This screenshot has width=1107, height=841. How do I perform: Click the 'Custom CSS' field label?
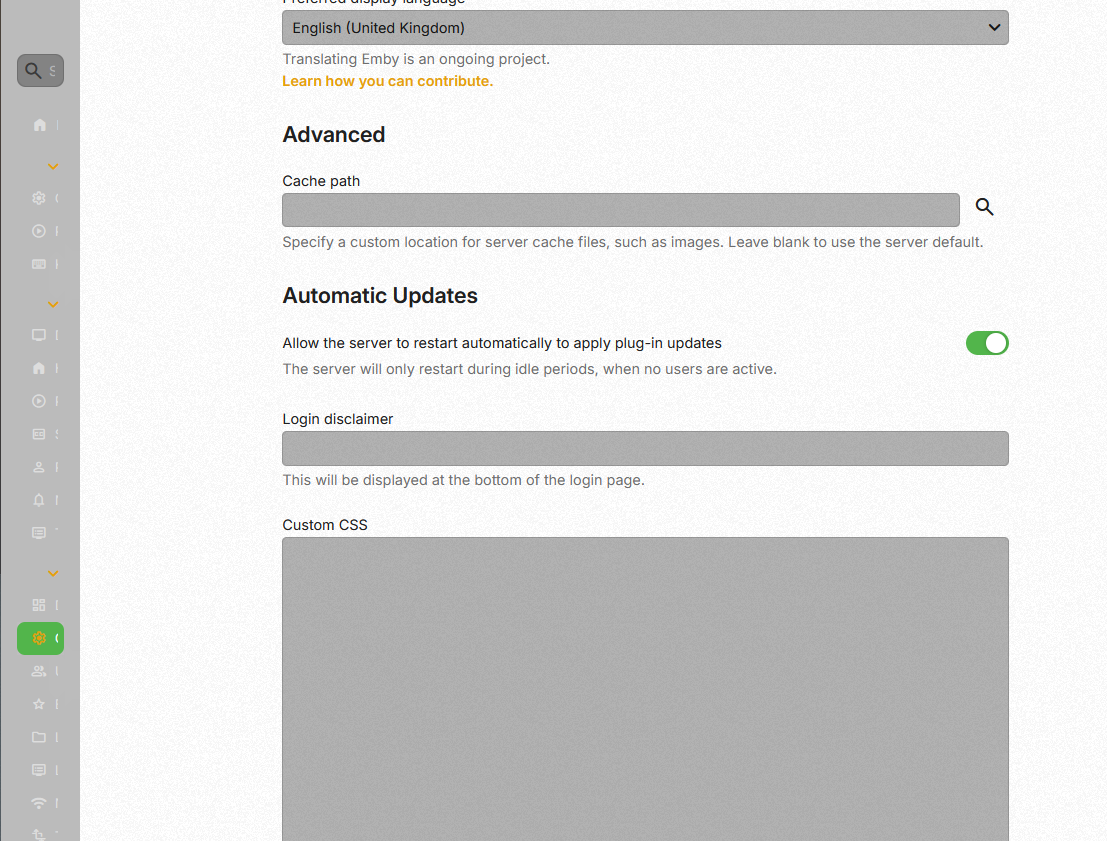click(325, 525)
